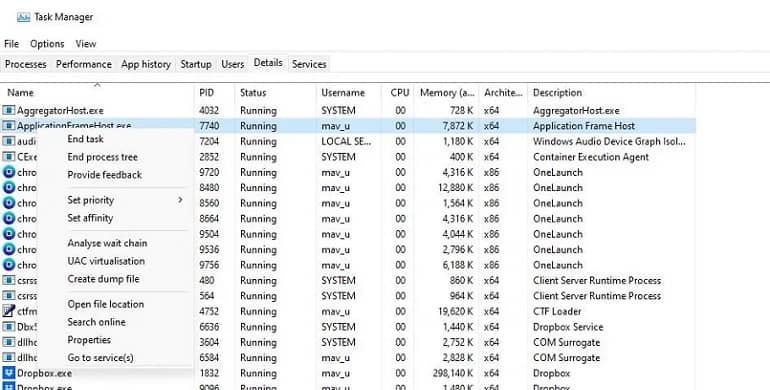Click the ctfmon pen icon in the process list
Screen dimensions: 770x390
tap(9, 311)
